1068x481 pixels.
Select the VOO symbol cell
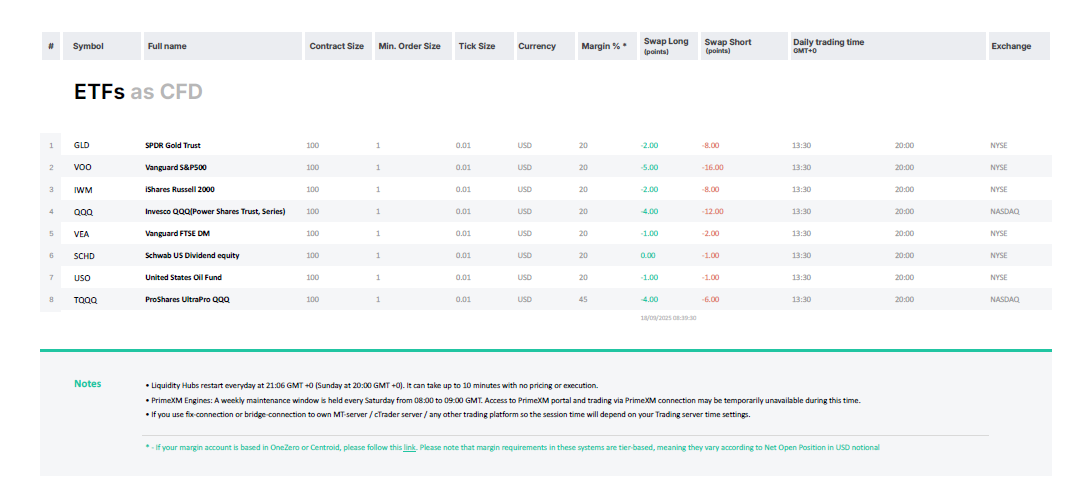pos(82,167)
